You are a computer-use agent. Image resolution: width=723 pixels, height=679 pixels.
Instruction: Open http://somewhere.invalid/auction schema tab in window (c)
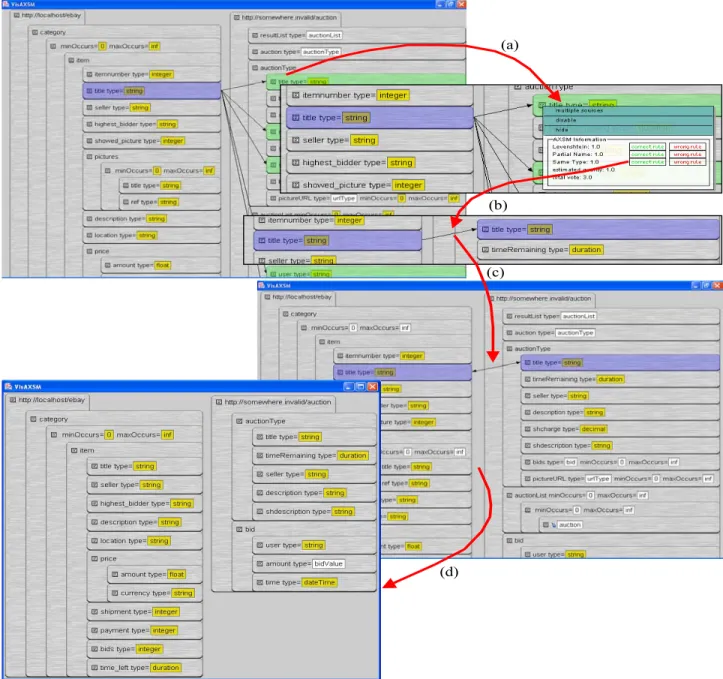pyautogui.click(x=540, y=299)
